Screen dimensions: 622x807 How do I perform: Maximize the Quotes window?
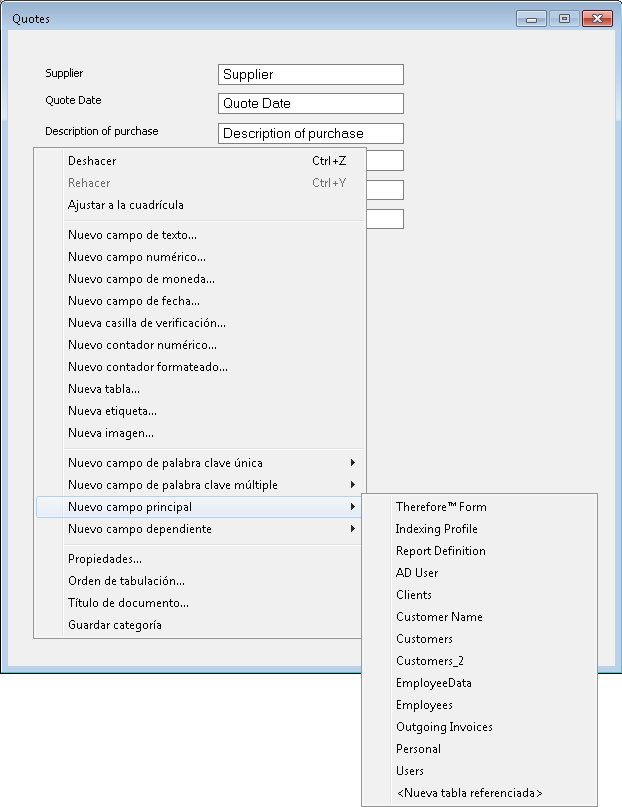point(564,19)
